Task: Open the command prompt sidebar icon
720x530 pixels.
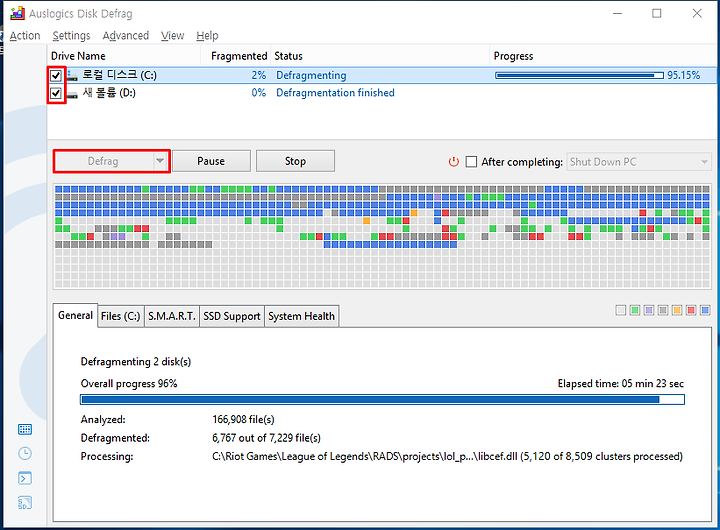Action: (25, 478)
